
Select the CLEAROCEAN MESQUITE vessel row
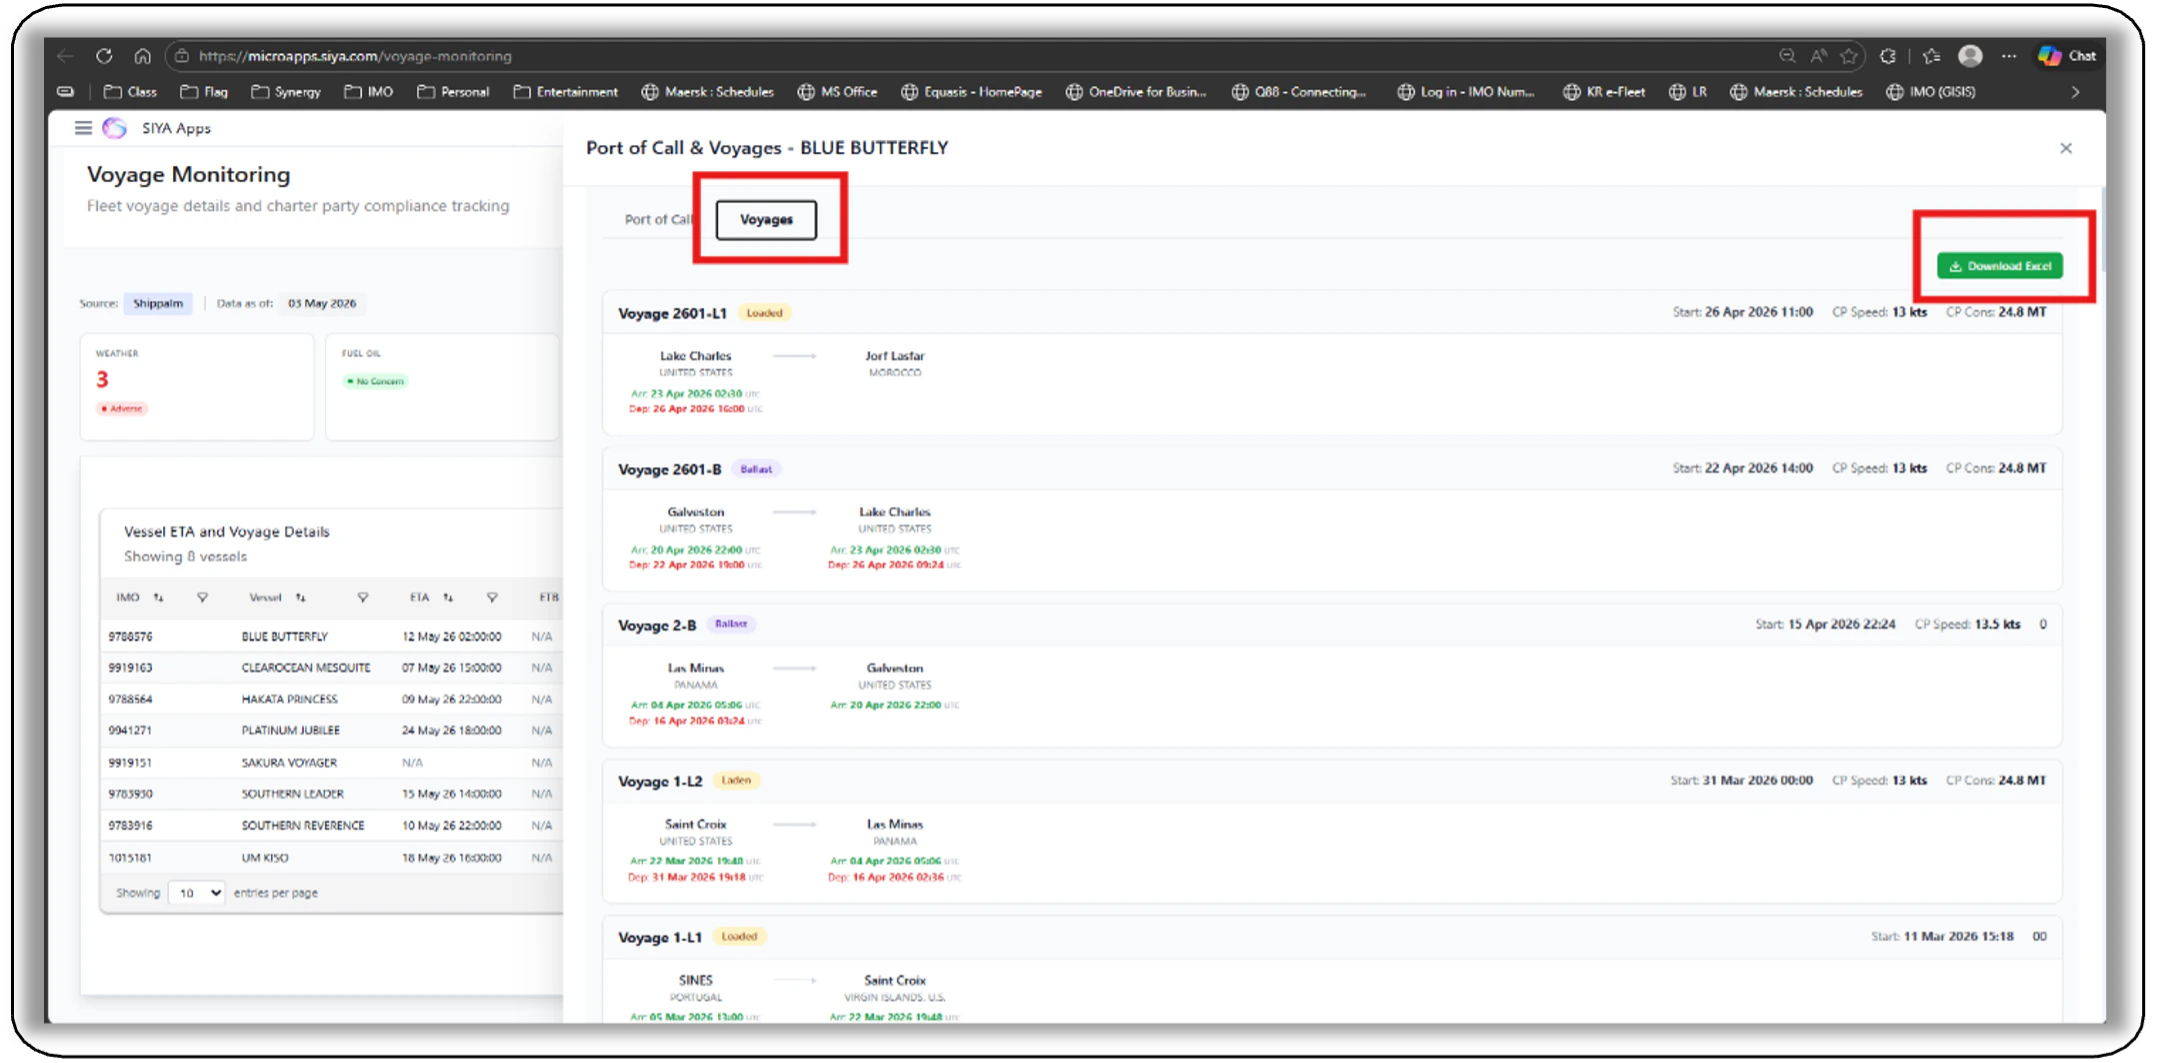click(332, 668)
